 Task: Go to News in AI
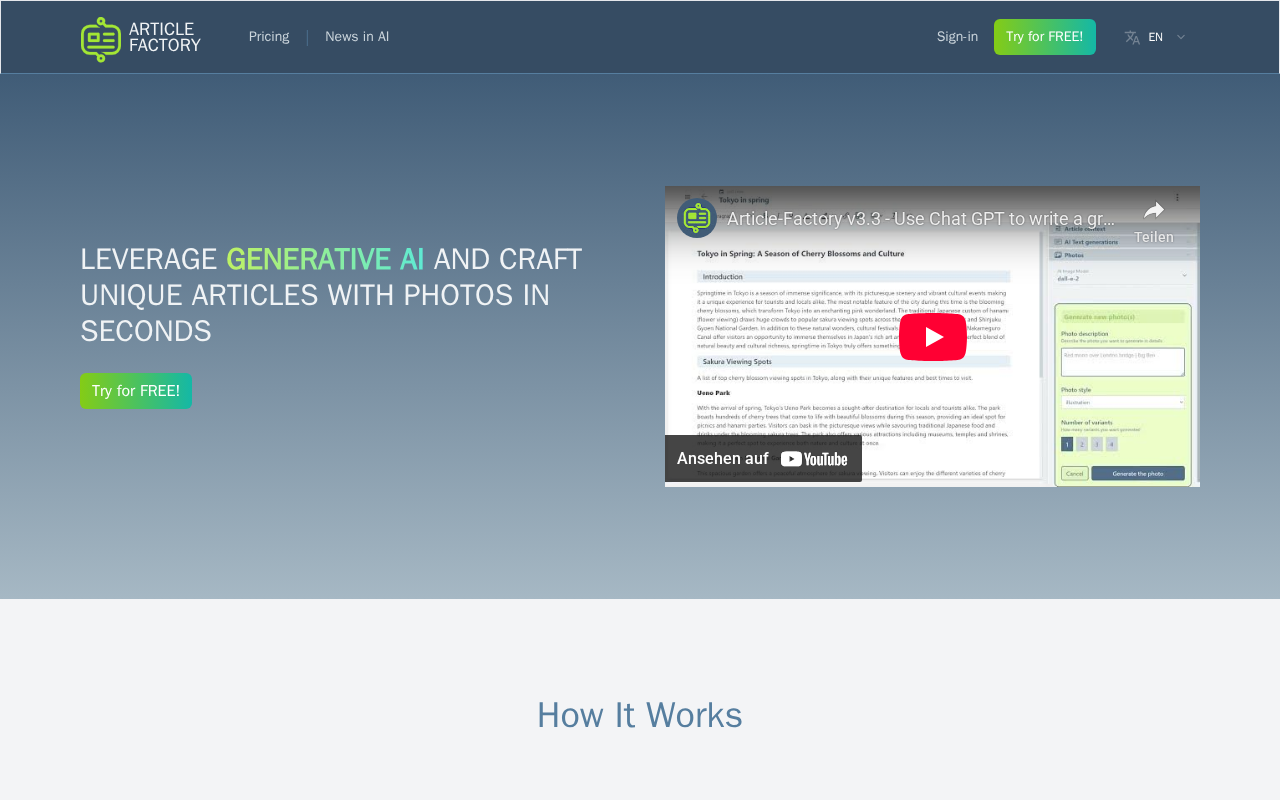point(357,37)
